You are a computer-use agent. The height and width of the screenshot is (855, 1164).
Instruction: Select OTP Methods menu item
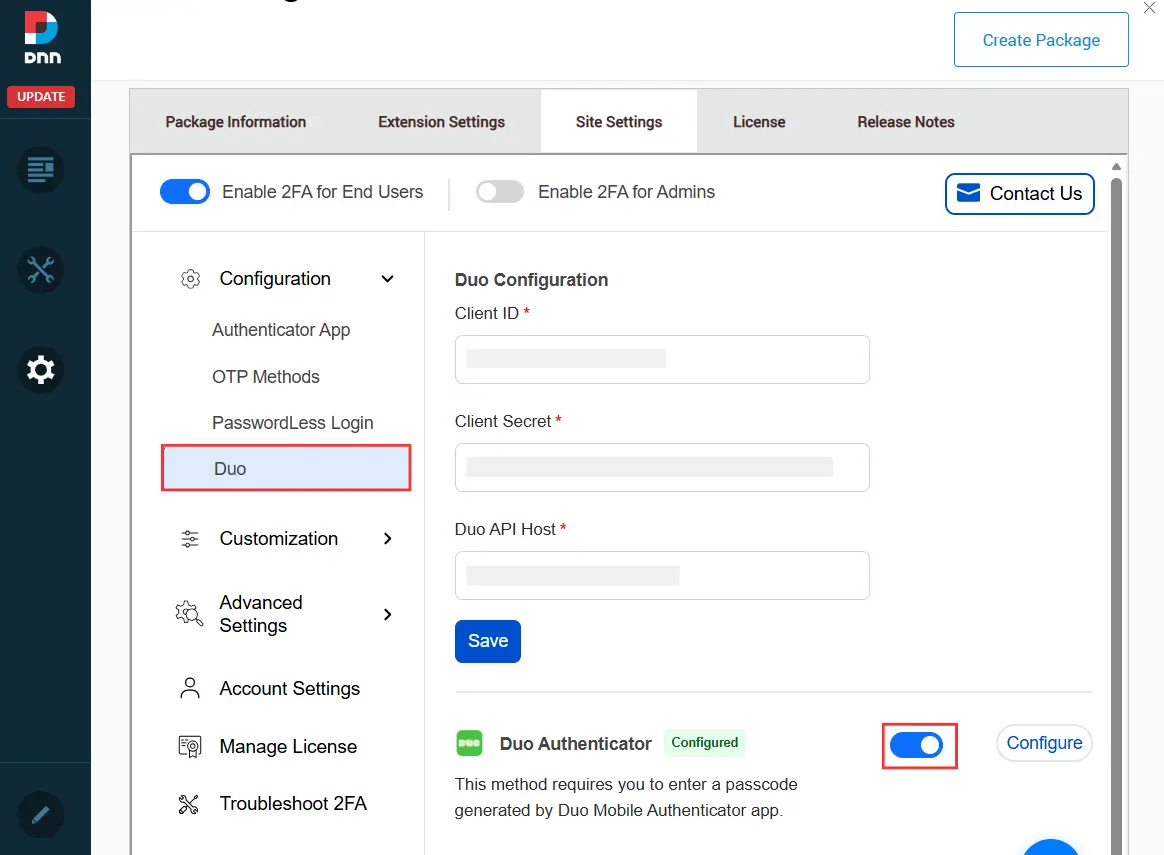pos(266,377)
